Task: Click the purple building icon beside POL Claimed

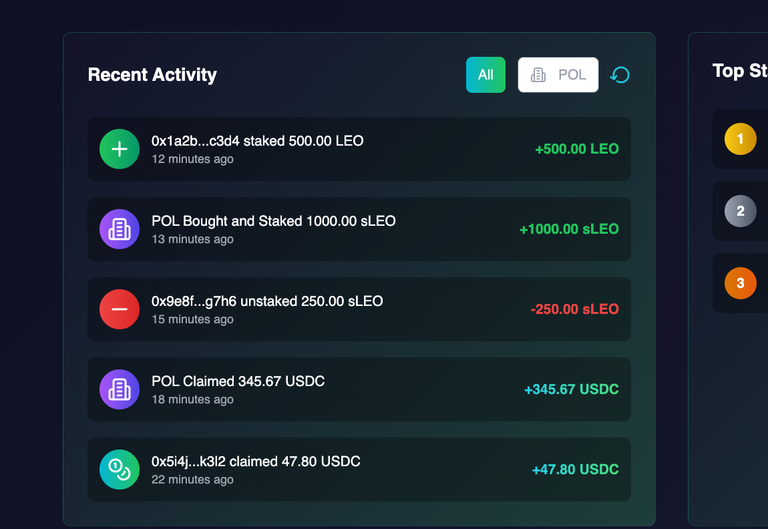Action: [120, 389]
